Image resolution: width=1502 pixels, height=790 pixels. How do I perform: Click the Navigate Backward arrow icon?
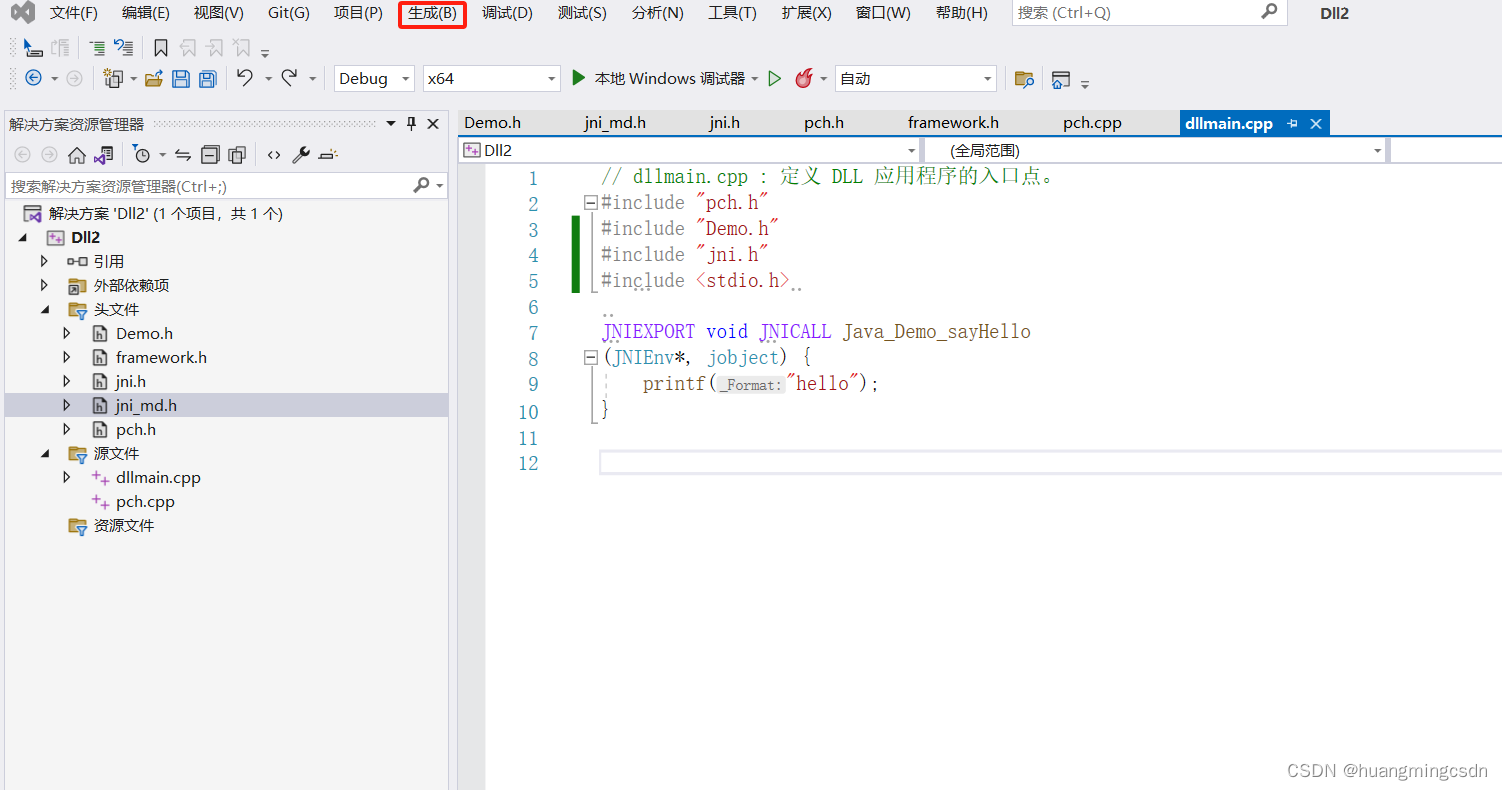[33, 78]
